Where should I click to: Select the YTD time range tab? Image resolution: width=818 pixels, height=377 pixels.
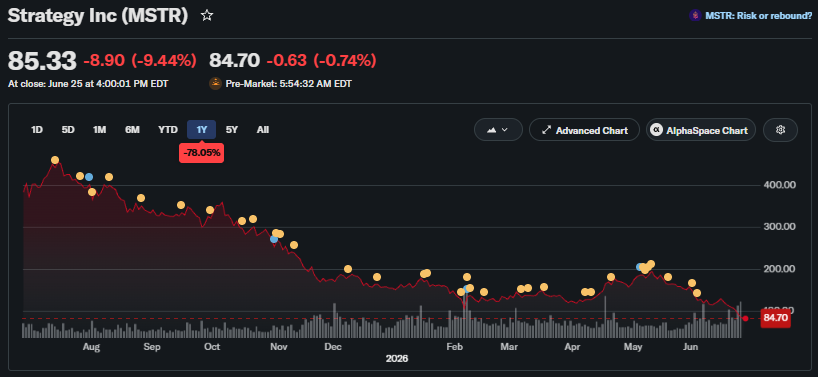[168, 130]
